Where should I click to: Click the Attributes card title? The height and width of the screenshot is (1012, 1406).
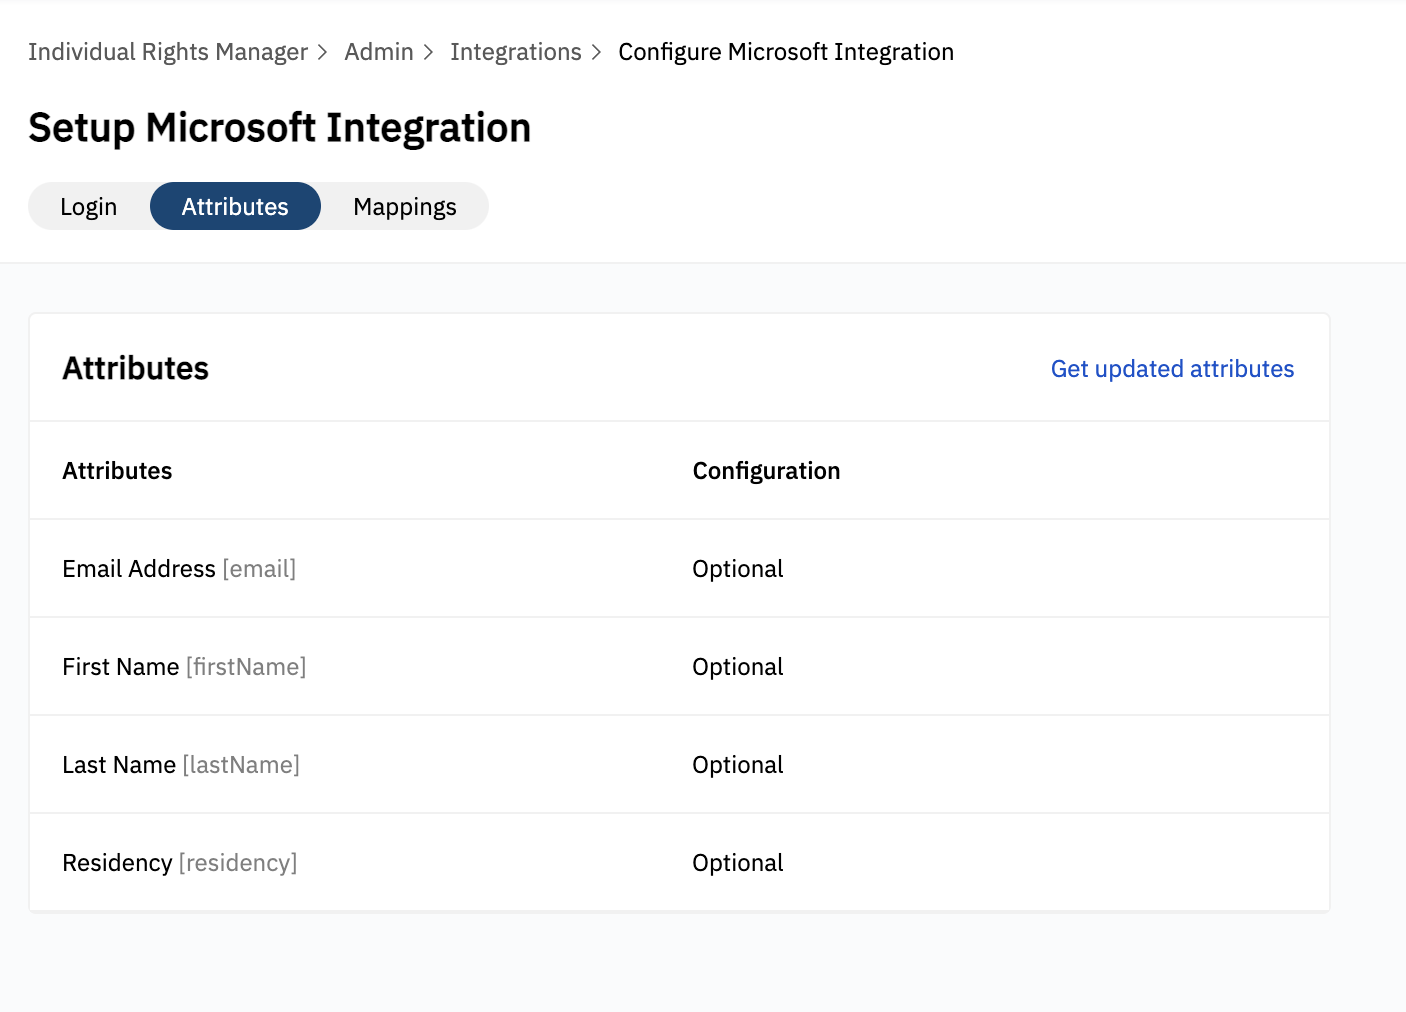tap(135, 368)
